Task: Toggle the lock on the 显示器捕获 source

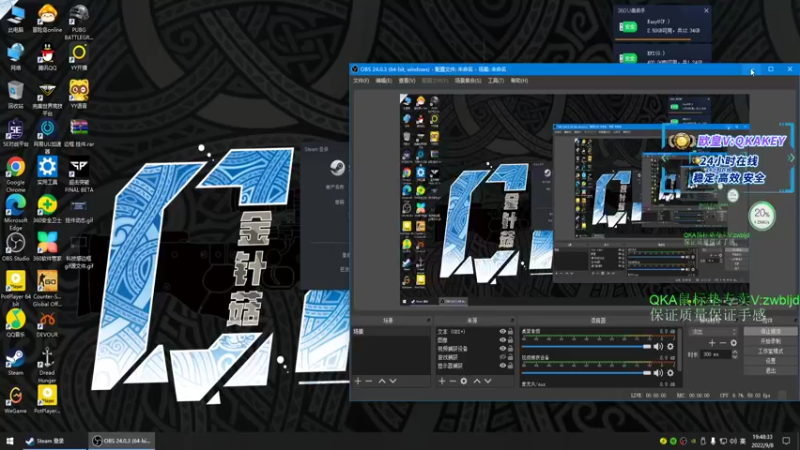Action: [x=510, y=366]
